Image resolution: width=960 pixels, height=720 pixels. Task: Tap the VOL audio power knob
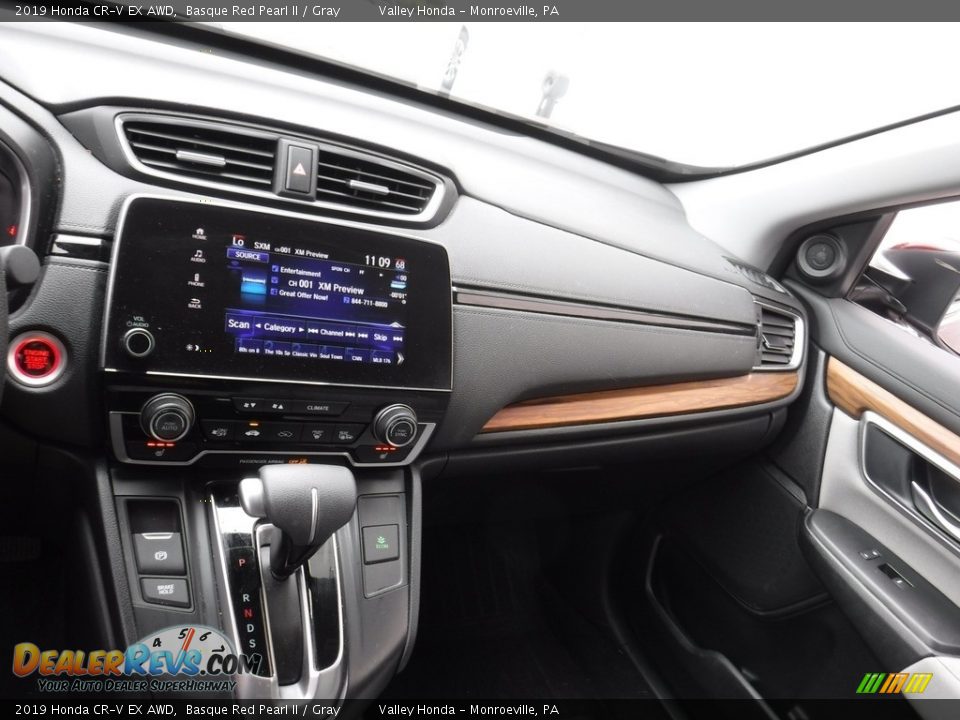(138, 343)
